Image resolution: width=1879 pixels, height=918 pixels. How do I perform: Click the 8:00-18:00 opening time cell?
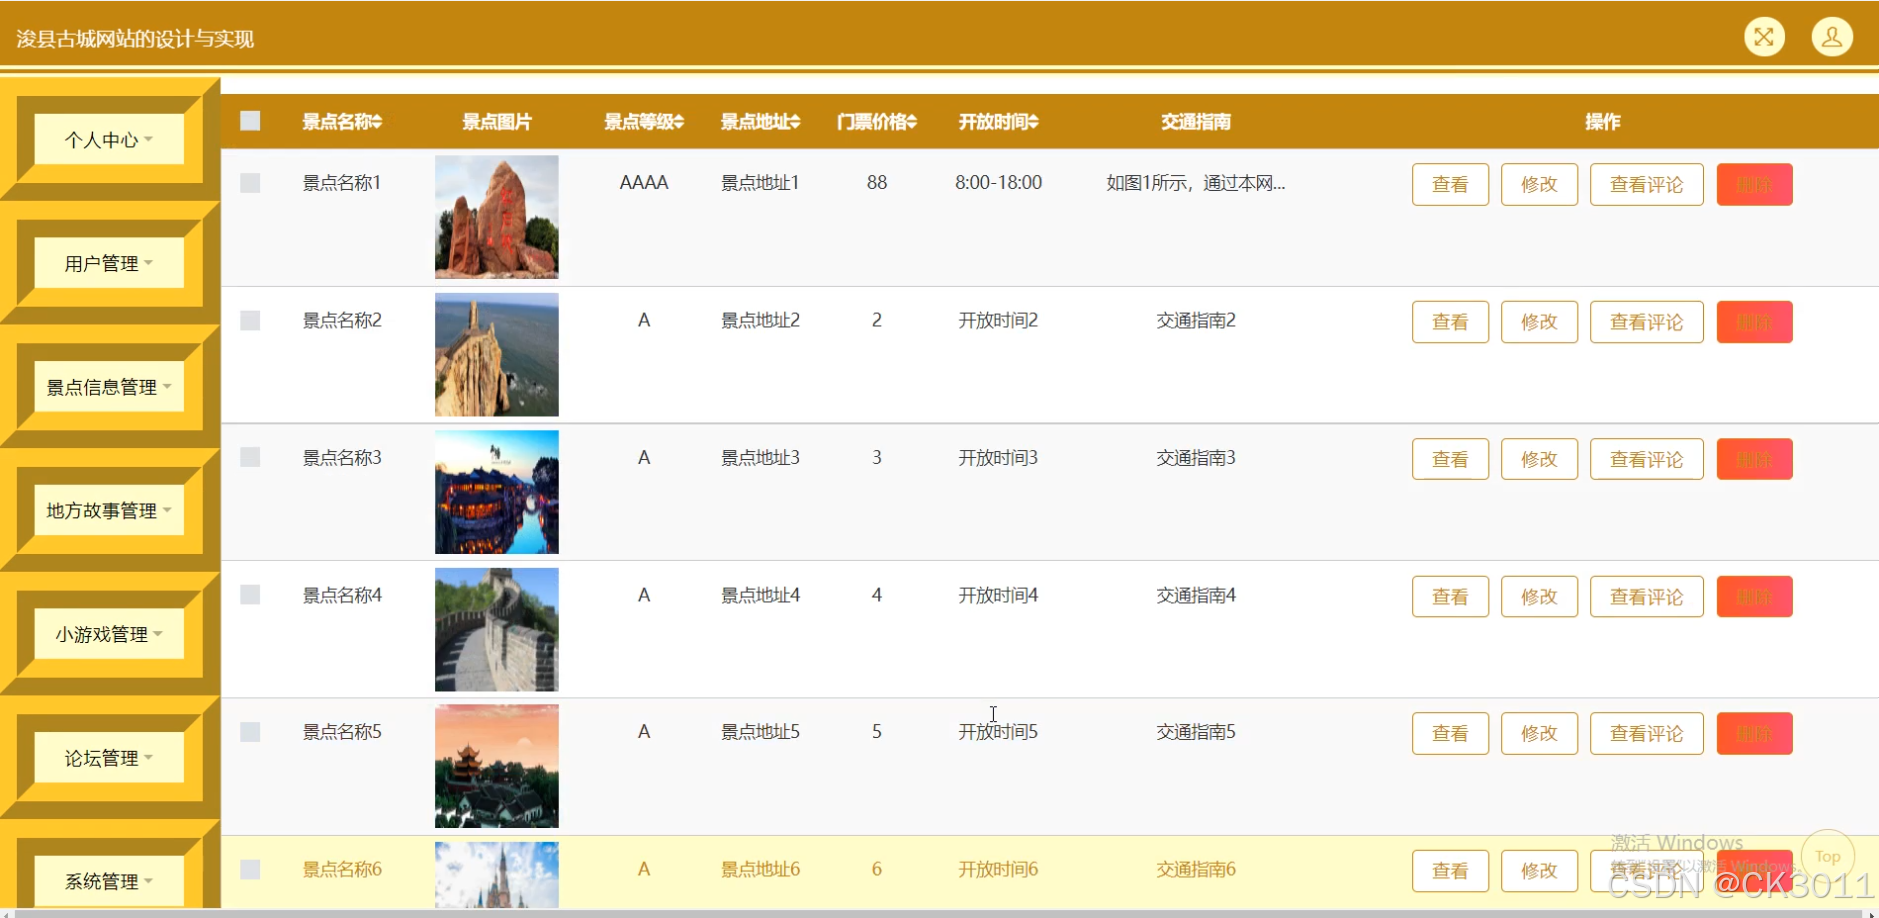[x=998, y=183]
